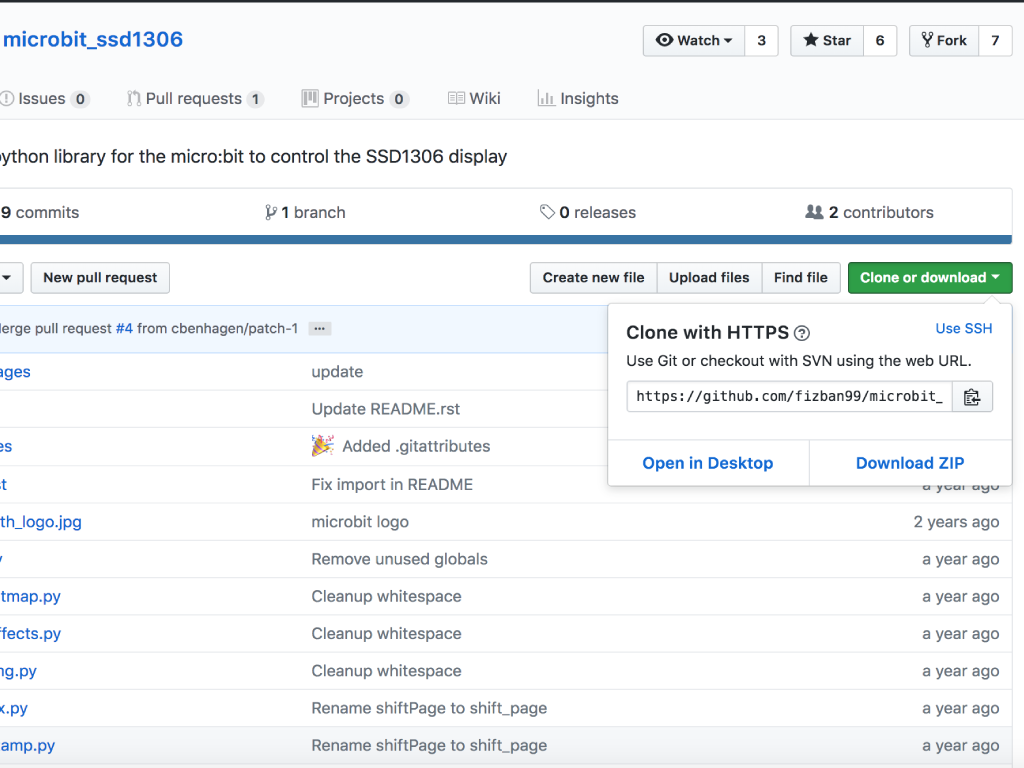Copy clone URL with clipboard icon
Screen dimensions: 1024x768
(x=972, y=396)
